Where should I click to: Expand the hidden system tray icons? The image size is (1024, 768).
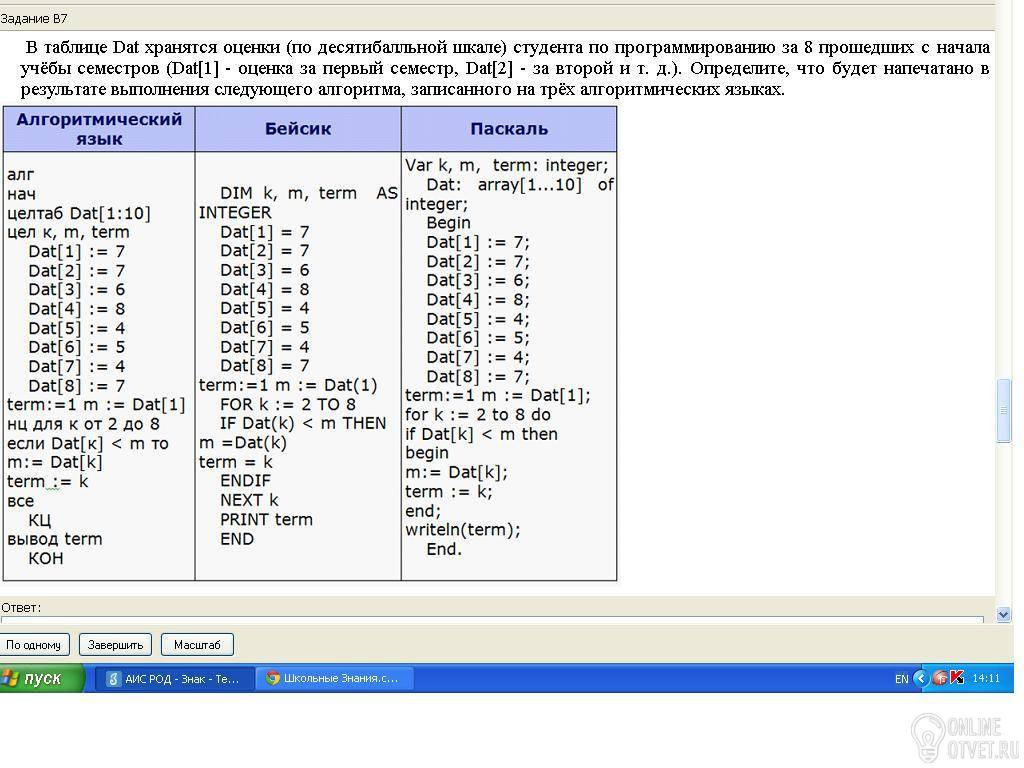click(920, 678)
